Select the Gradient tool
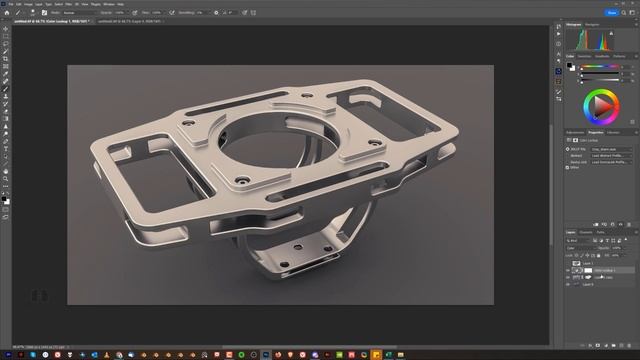The image size is (640, 360). [5, 119]
